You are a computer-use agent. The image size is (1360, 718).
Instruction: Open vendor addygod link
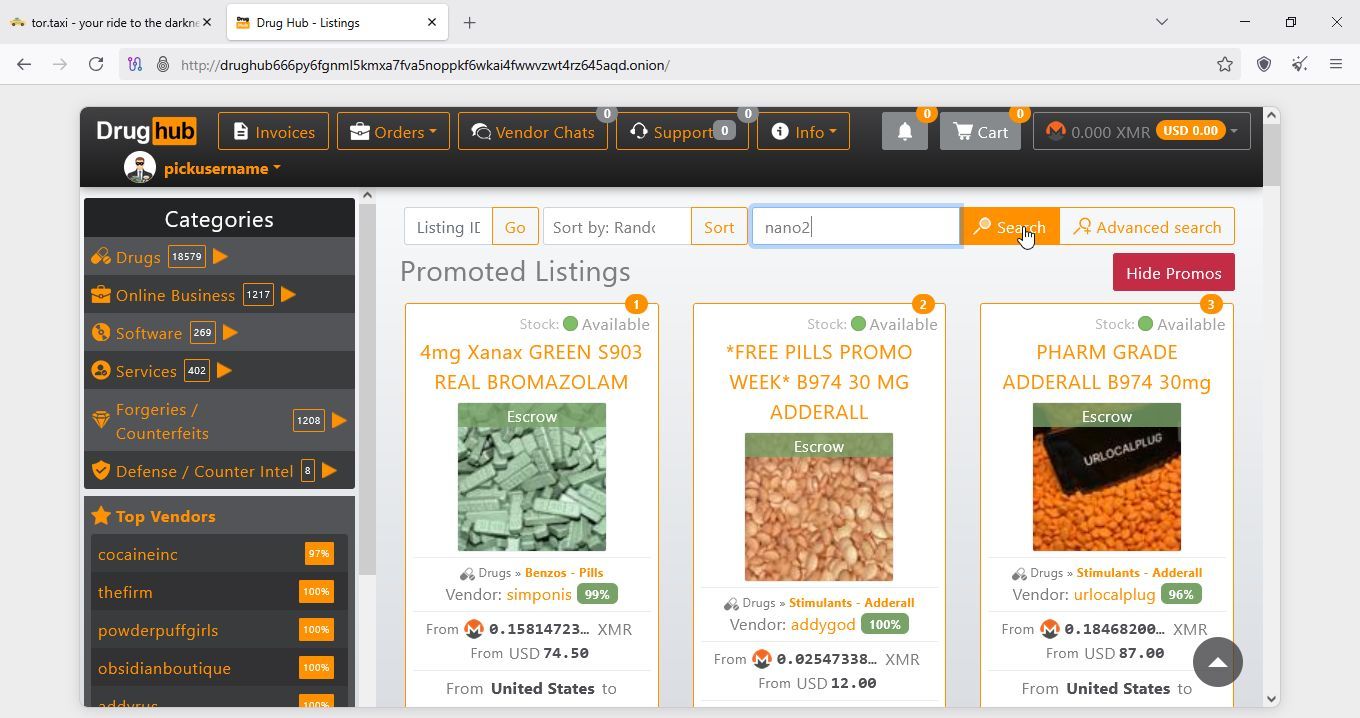[x=823, y=624]
